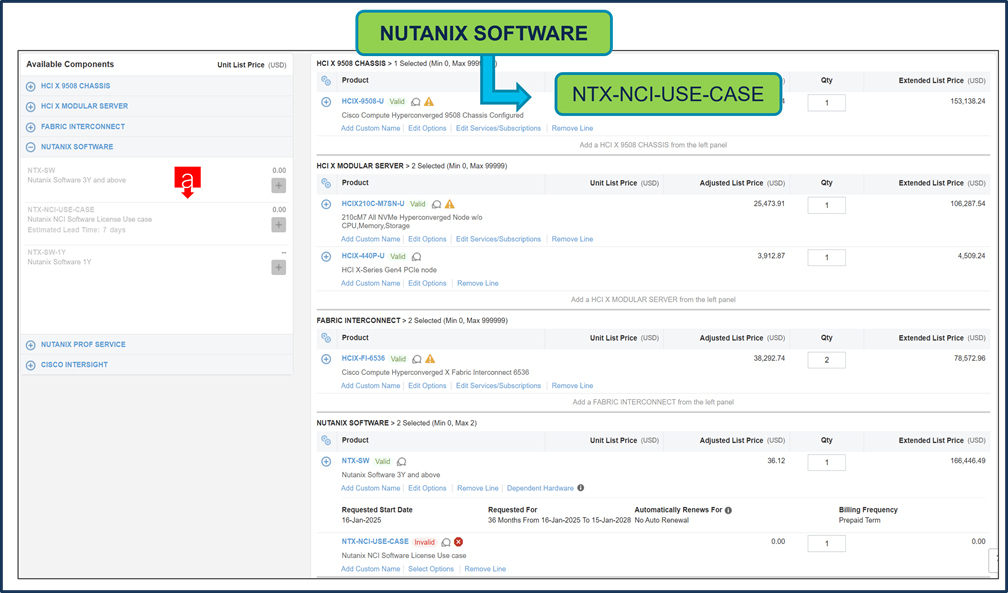The image size is (1008, 593).
Task: Click group icon in FABRIC INTERCONNECT header
Action: (x=326, y=338)
